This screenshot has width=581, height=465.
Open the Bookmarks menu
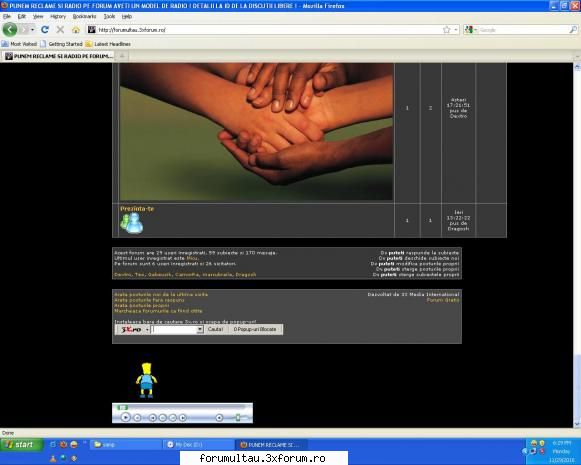point(84,16)
